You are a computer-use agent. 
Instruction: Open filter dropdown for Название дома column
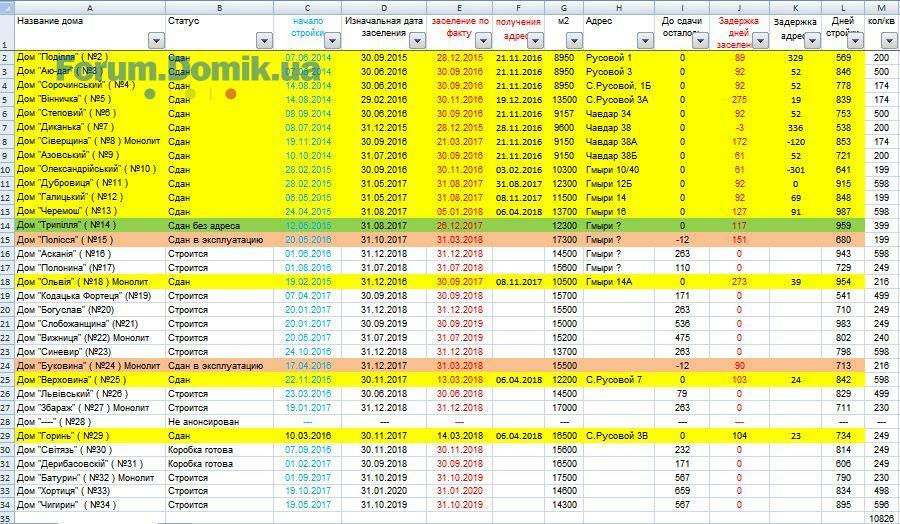tap(156, 41)
